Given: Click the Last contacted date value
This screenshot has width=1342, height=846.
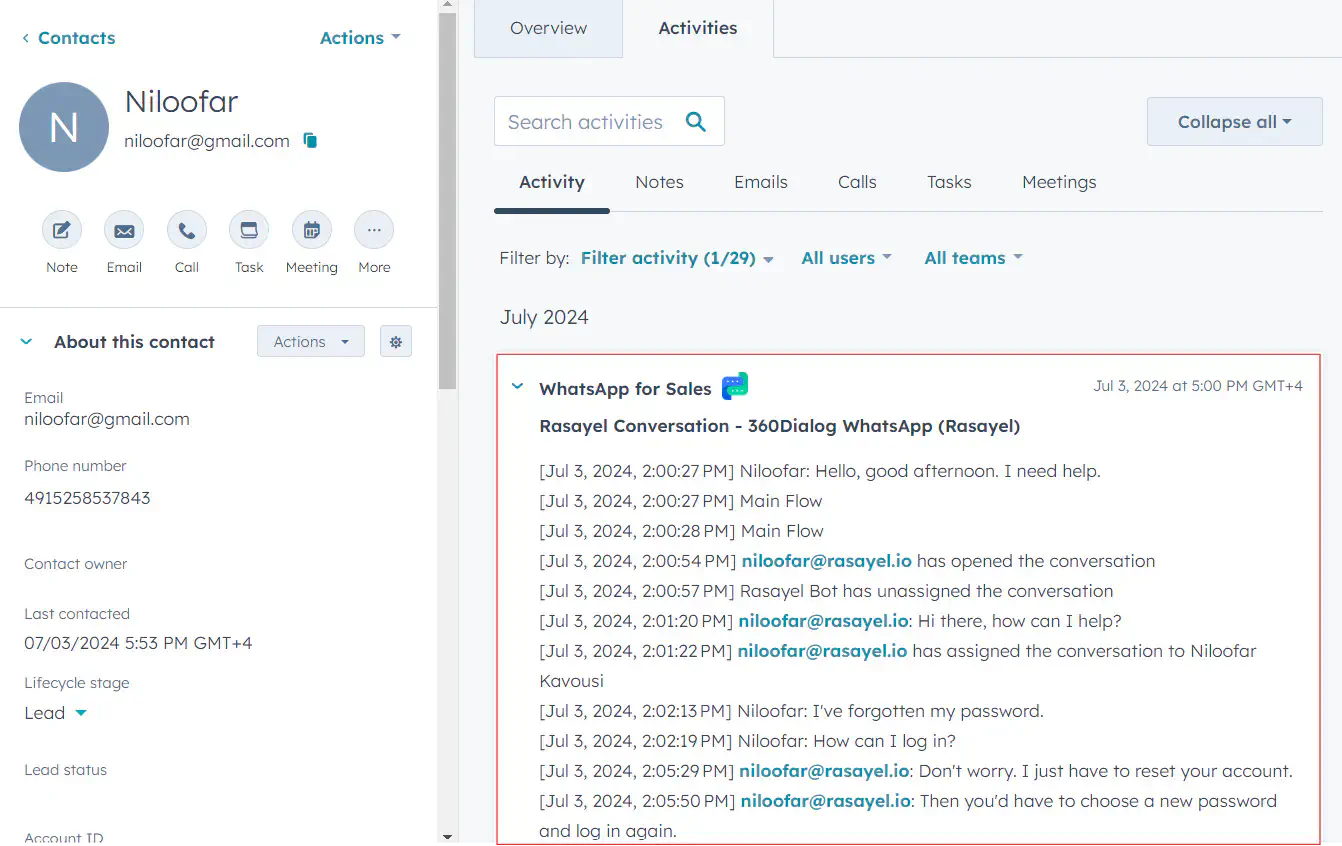Looking at the screenshot, I should [138, 643].
